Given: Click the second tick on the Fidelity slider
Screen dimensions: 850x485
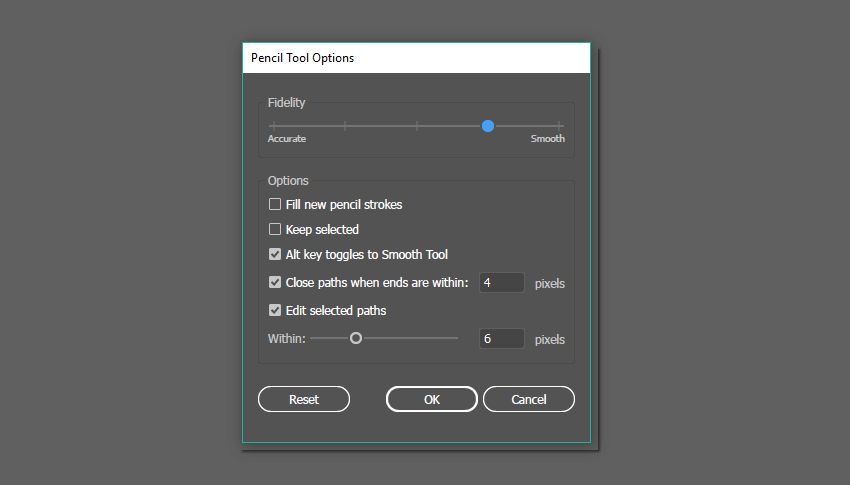Looking at the screenshot, I should click(345, 126).
